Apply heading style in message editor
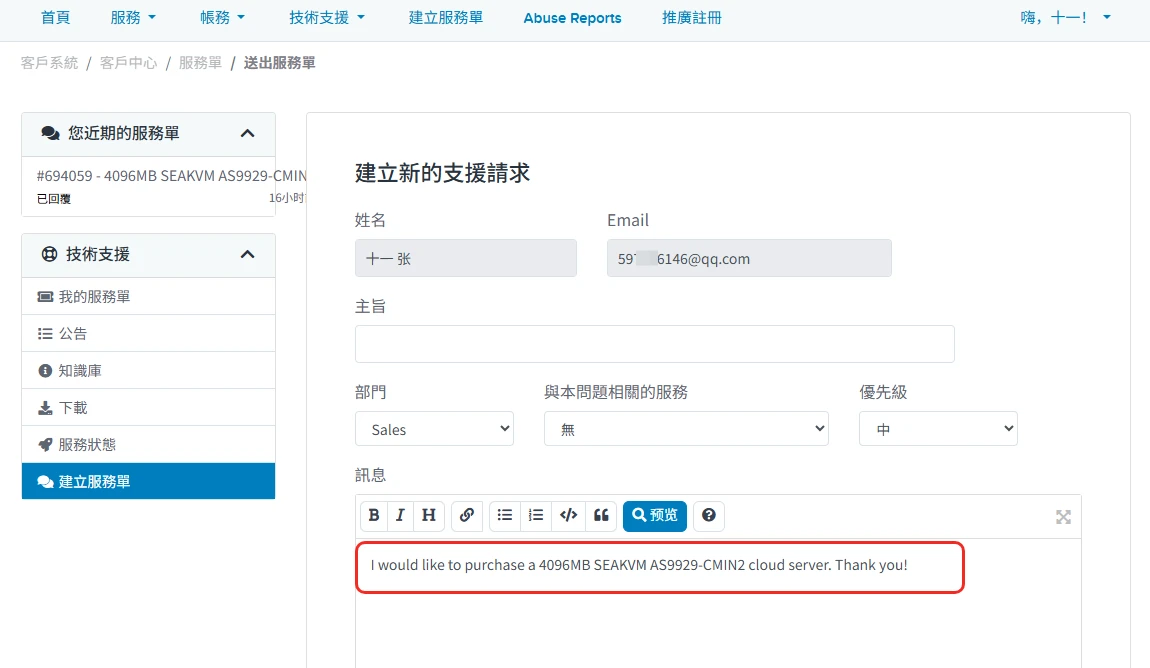This screenshot has width=1150, height=668. pos(429,515)
